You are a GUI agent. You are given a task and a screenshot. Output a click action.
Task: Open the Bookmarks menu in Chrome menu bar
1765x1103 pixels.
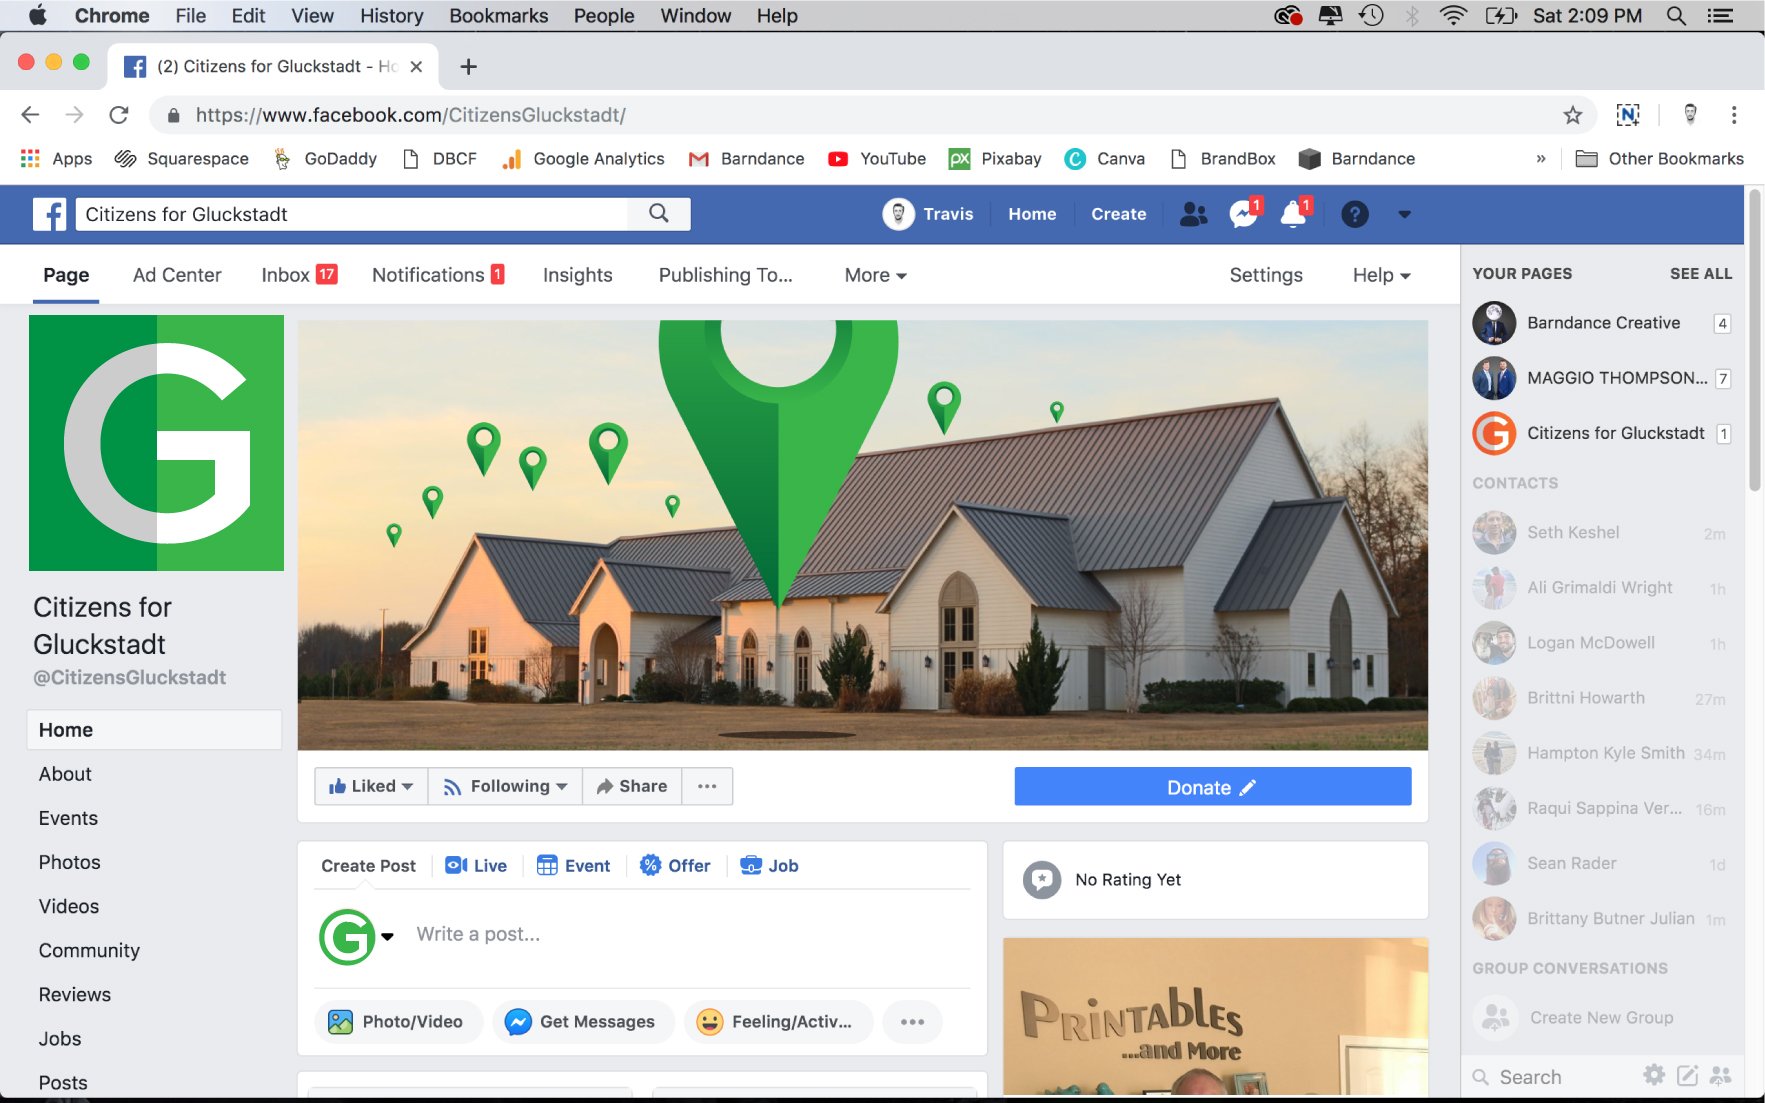tap(498, 16)
